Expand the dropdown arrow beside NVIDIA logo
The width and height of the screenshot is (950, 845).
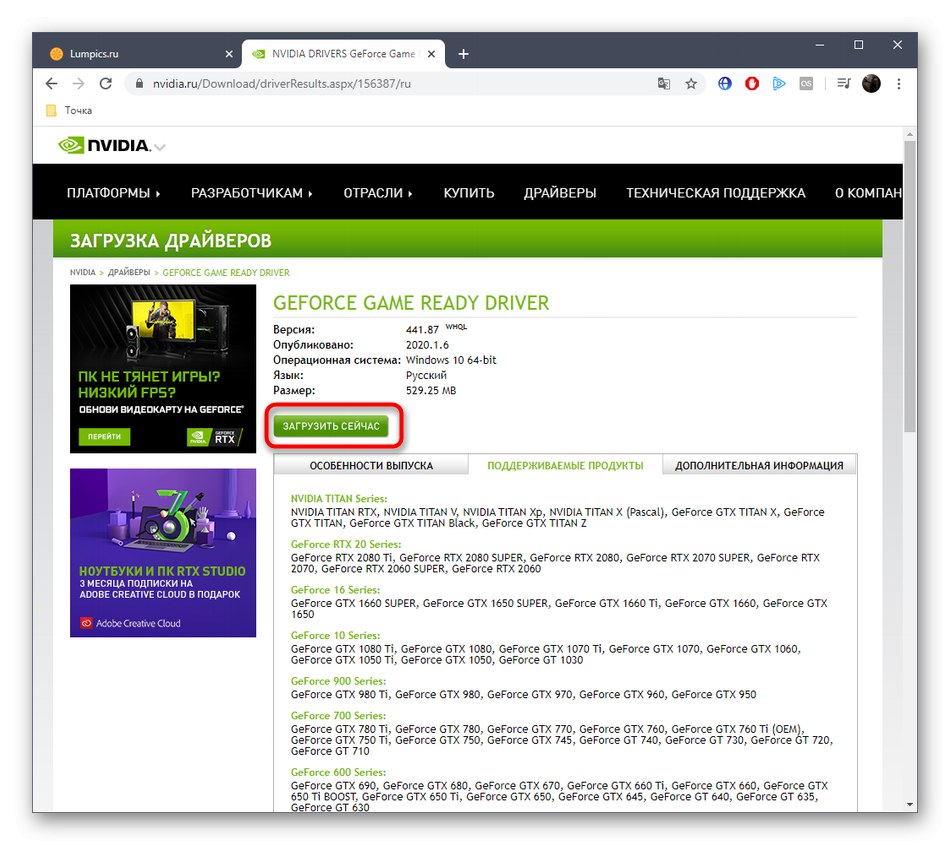pyautogui.click(x=160, y=147)
